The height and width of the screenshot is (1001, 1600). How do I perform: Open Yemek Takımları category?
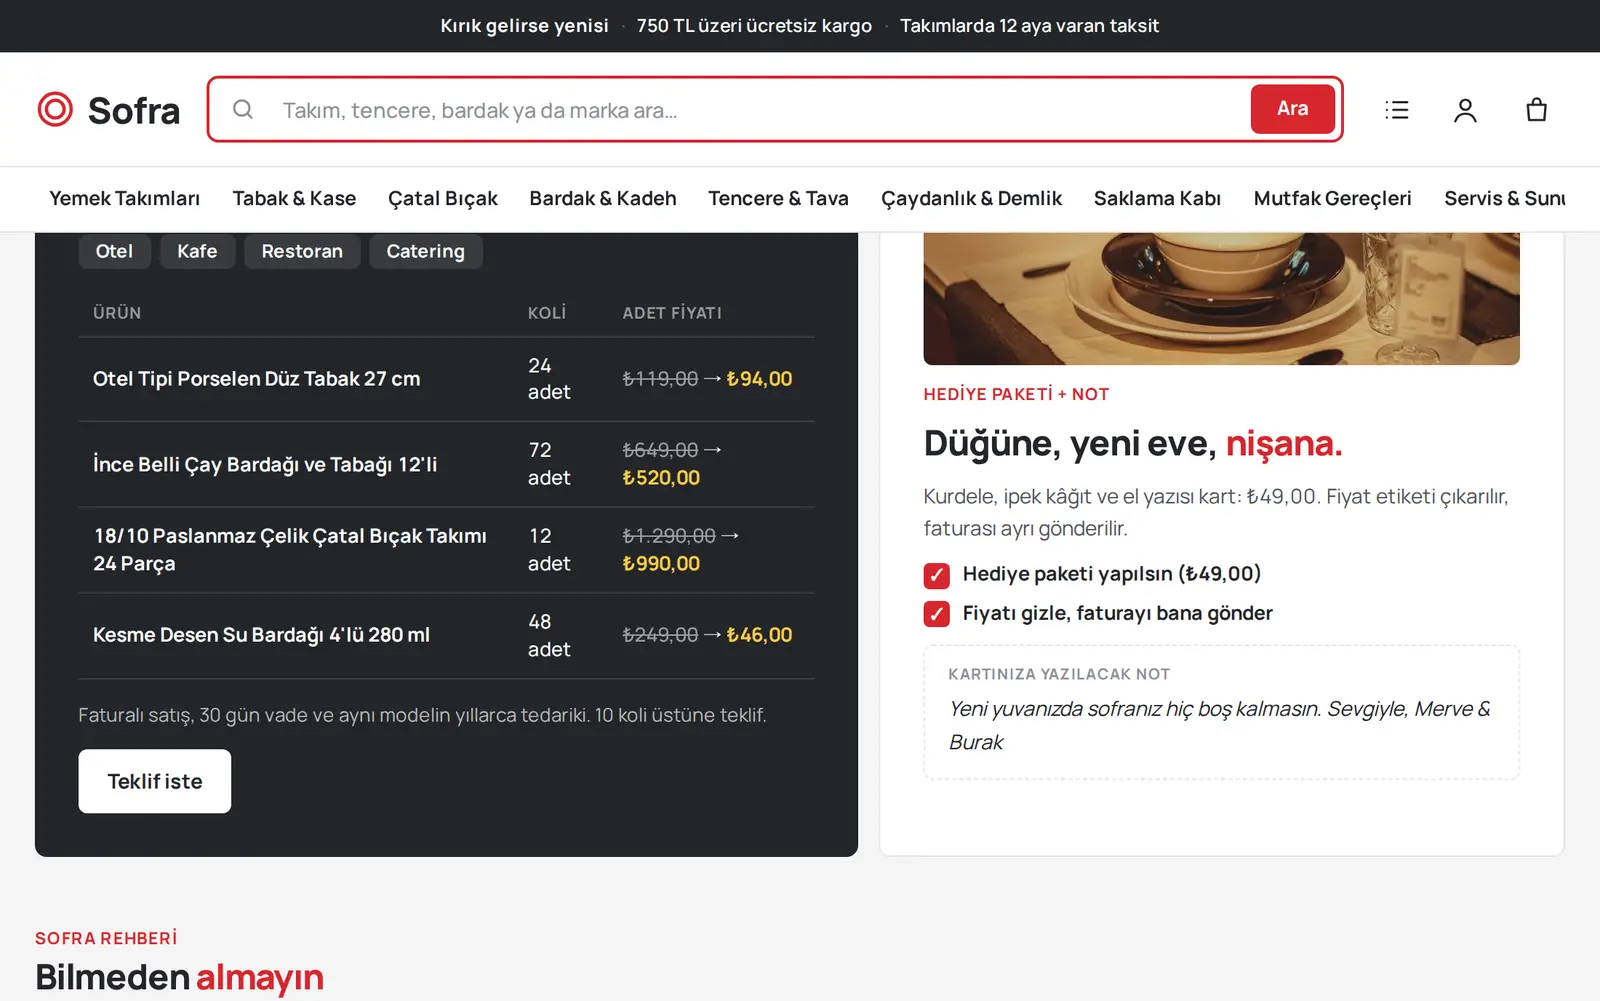[125, 199]
